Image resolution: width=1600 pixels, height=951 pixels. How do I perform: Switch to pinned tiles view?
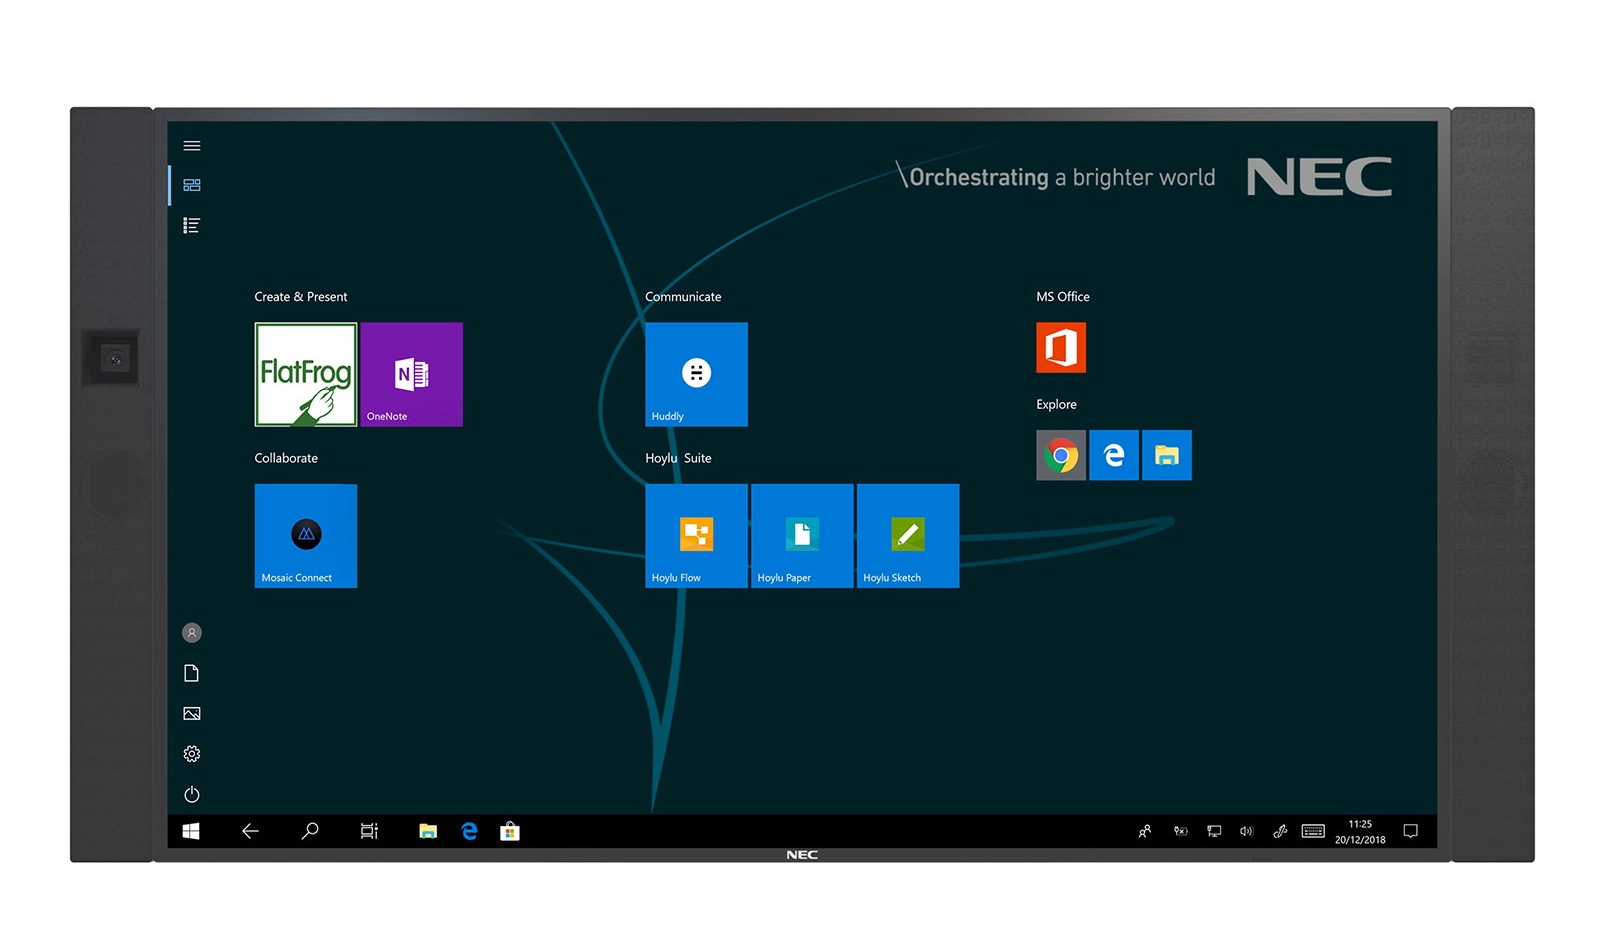[192, 185]
